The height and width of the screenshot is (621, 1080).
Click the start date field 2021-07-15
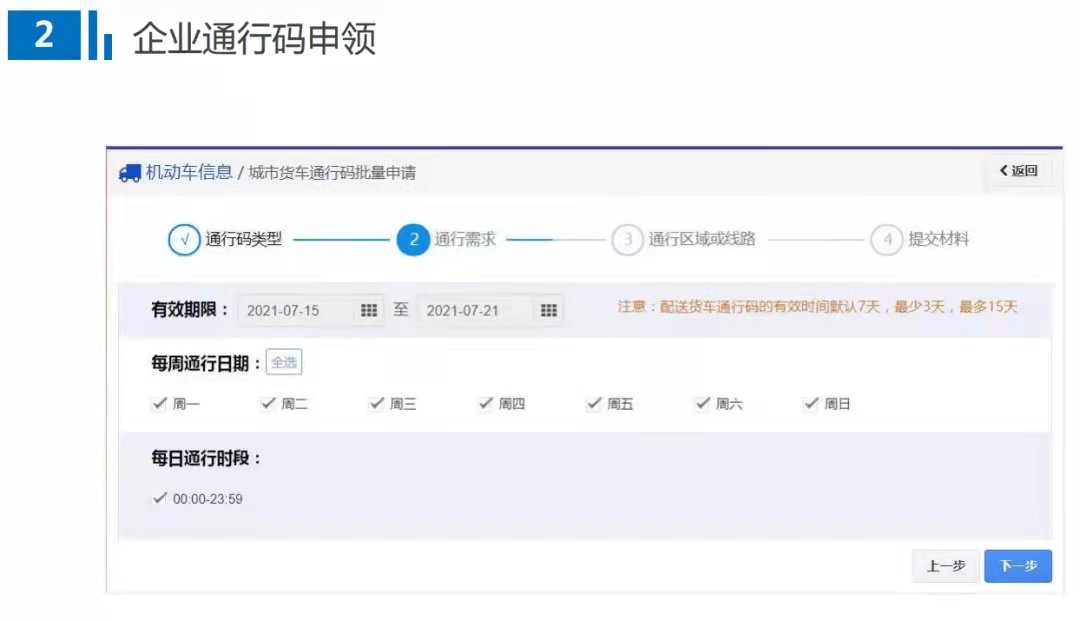click(295, 310)
